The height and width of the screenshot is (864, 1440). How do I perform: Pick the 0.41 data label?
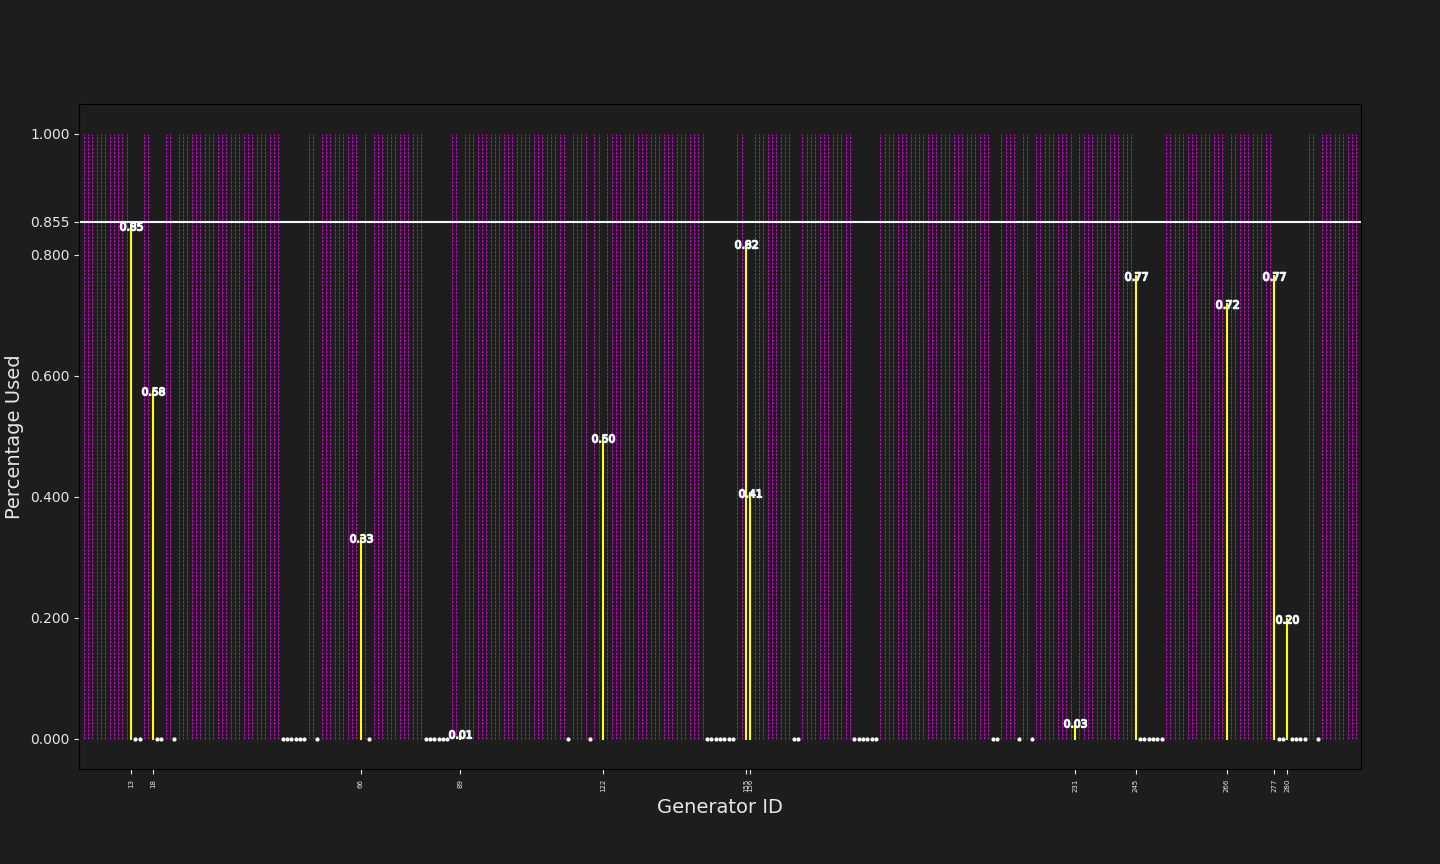(x=750, y=495)
